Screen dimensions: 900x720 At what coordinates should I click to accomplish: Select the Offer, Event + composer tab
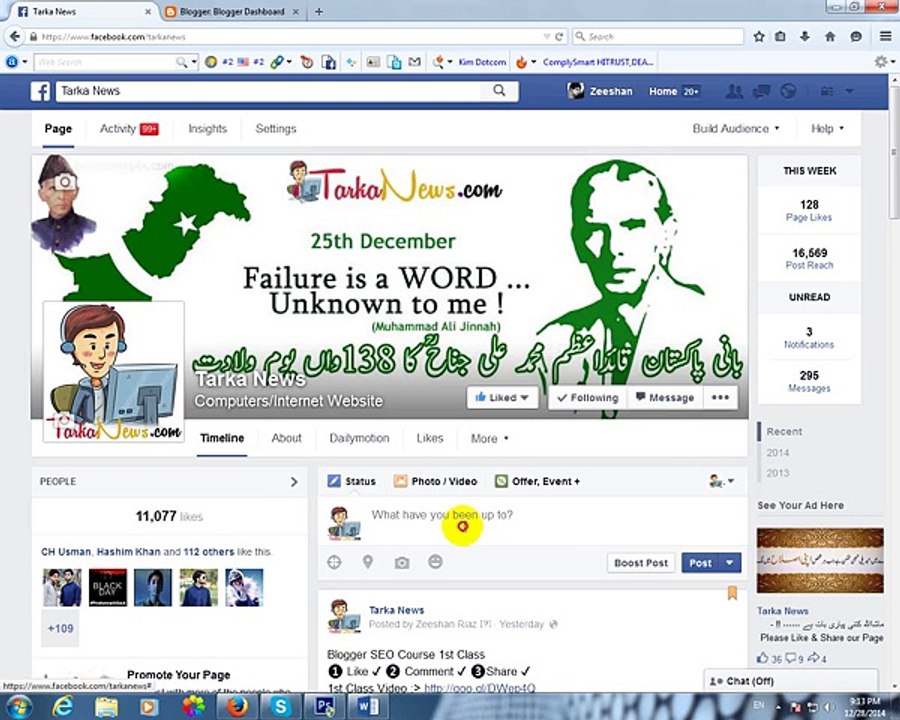(x=538, y=481)
